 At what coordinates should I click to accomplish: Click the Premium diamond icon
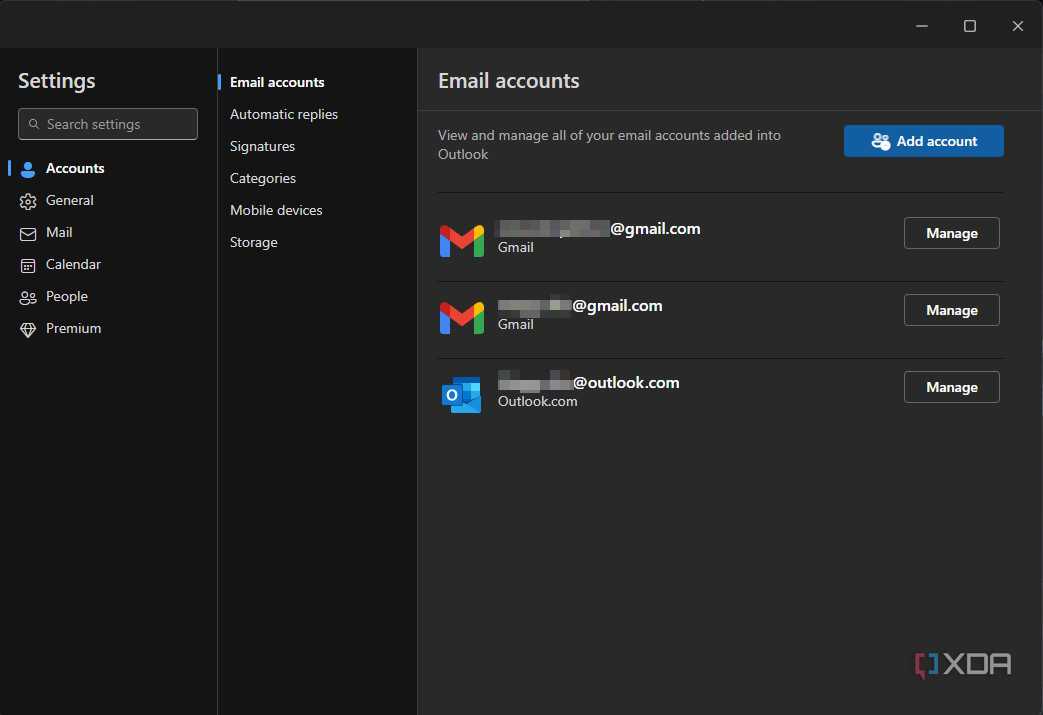click(x=28, y=330)
